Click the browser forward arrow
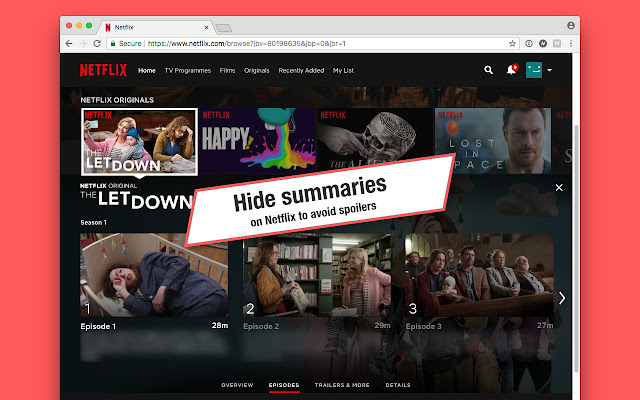The height and width of the screenshot is (400, 640). tap(83, 43)
